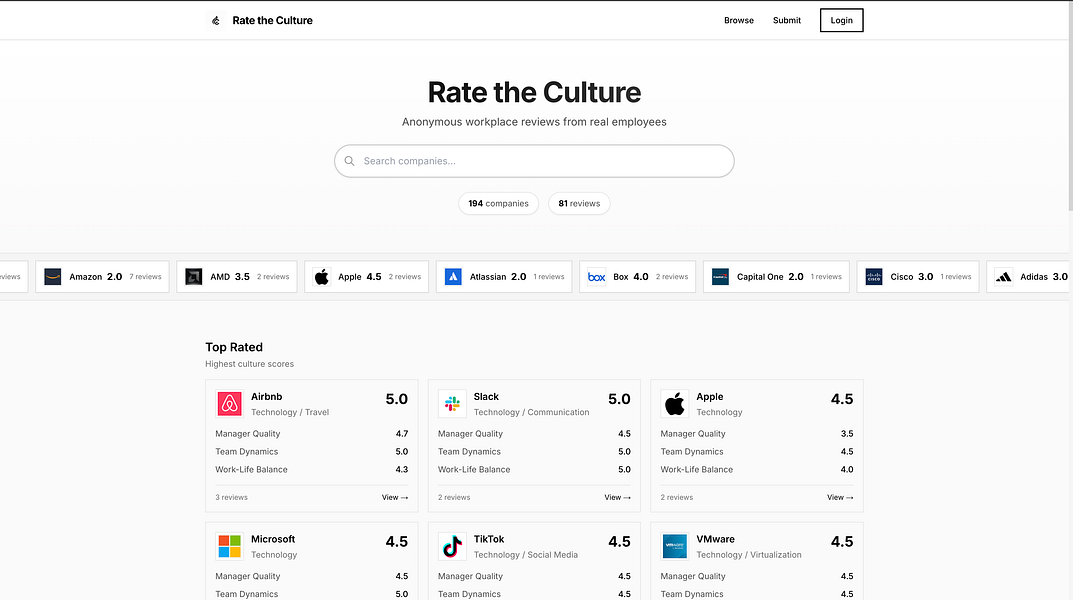The width and height of the screenshot is (1073, 600).
Task: Click the Microsoft logo in Top Rated
Action: [229, 546]
